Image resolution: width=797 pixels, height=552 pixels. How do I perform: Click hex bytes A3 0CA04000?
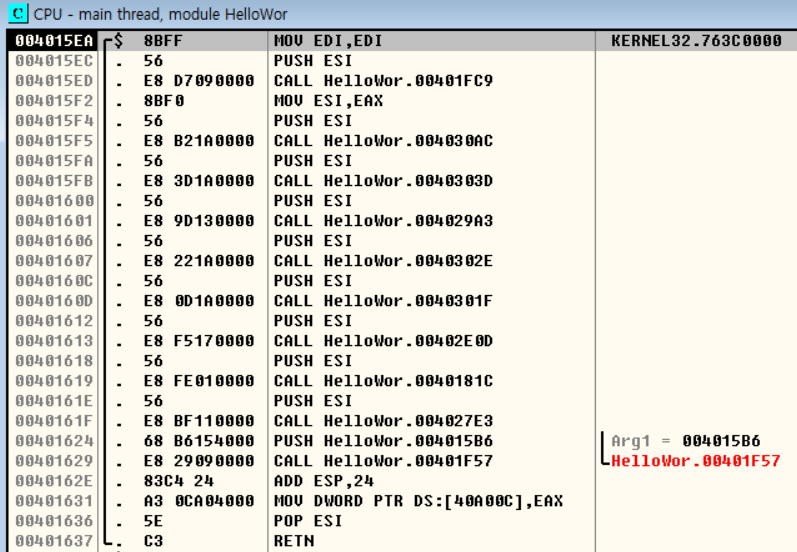(199, 501)
